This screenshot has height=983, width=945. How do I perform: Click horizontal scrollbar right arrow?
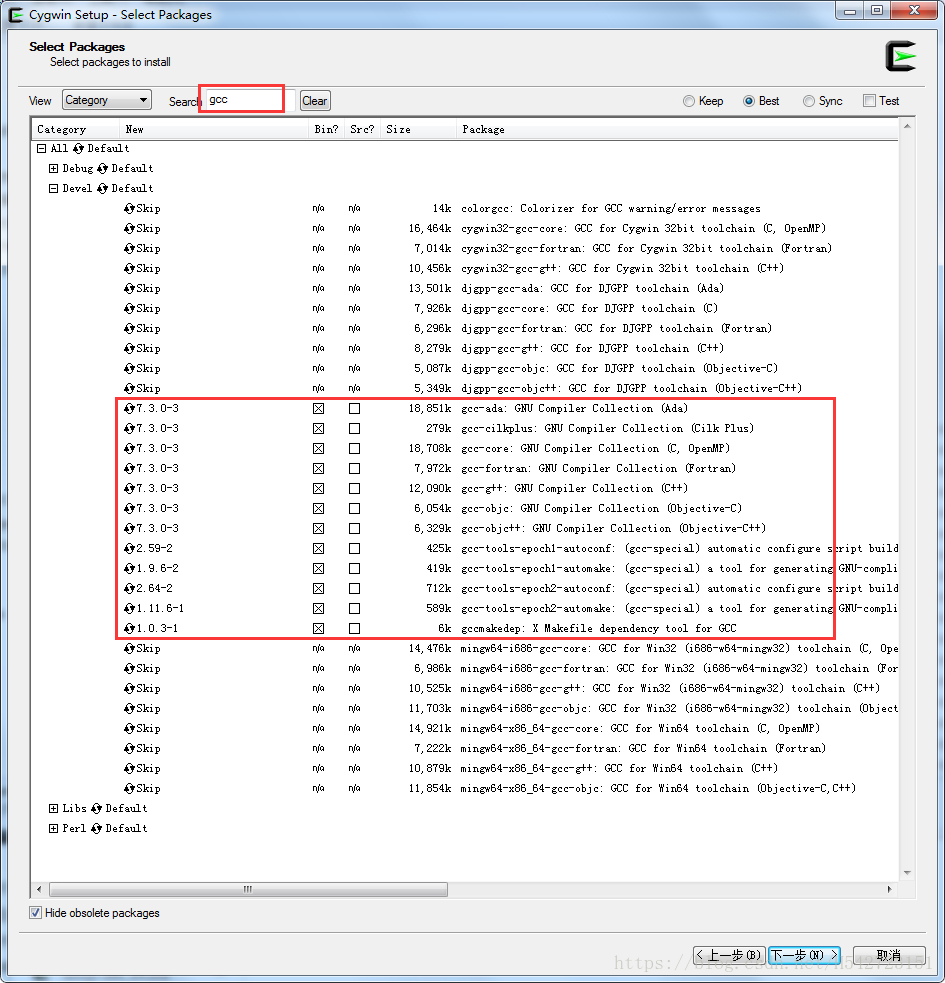890,889
